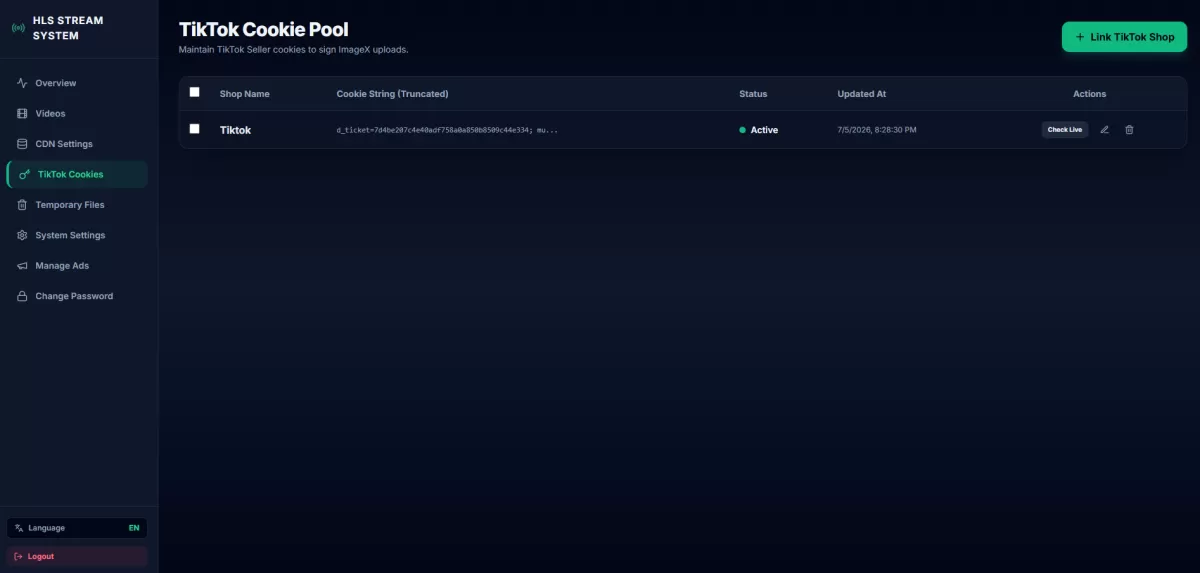Screen dimensions: 1200x573
Task: Click the Shop Name column header
Action: point(245,94)
